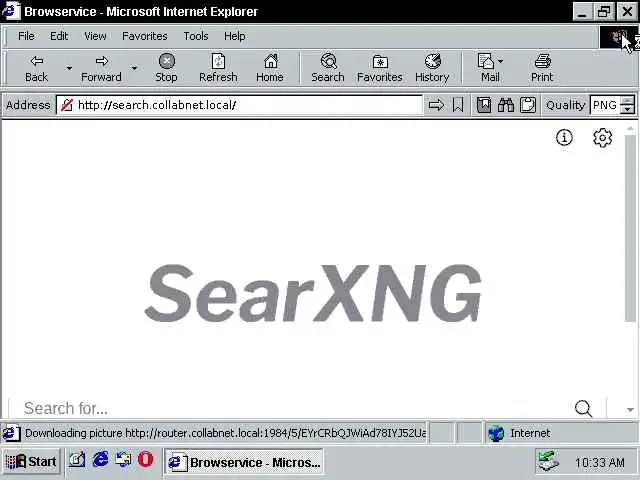Viewport: 640px width, 480px height.
Task: Click the "Quality" label
Action: pyautogui.click(x=566, y=105)
